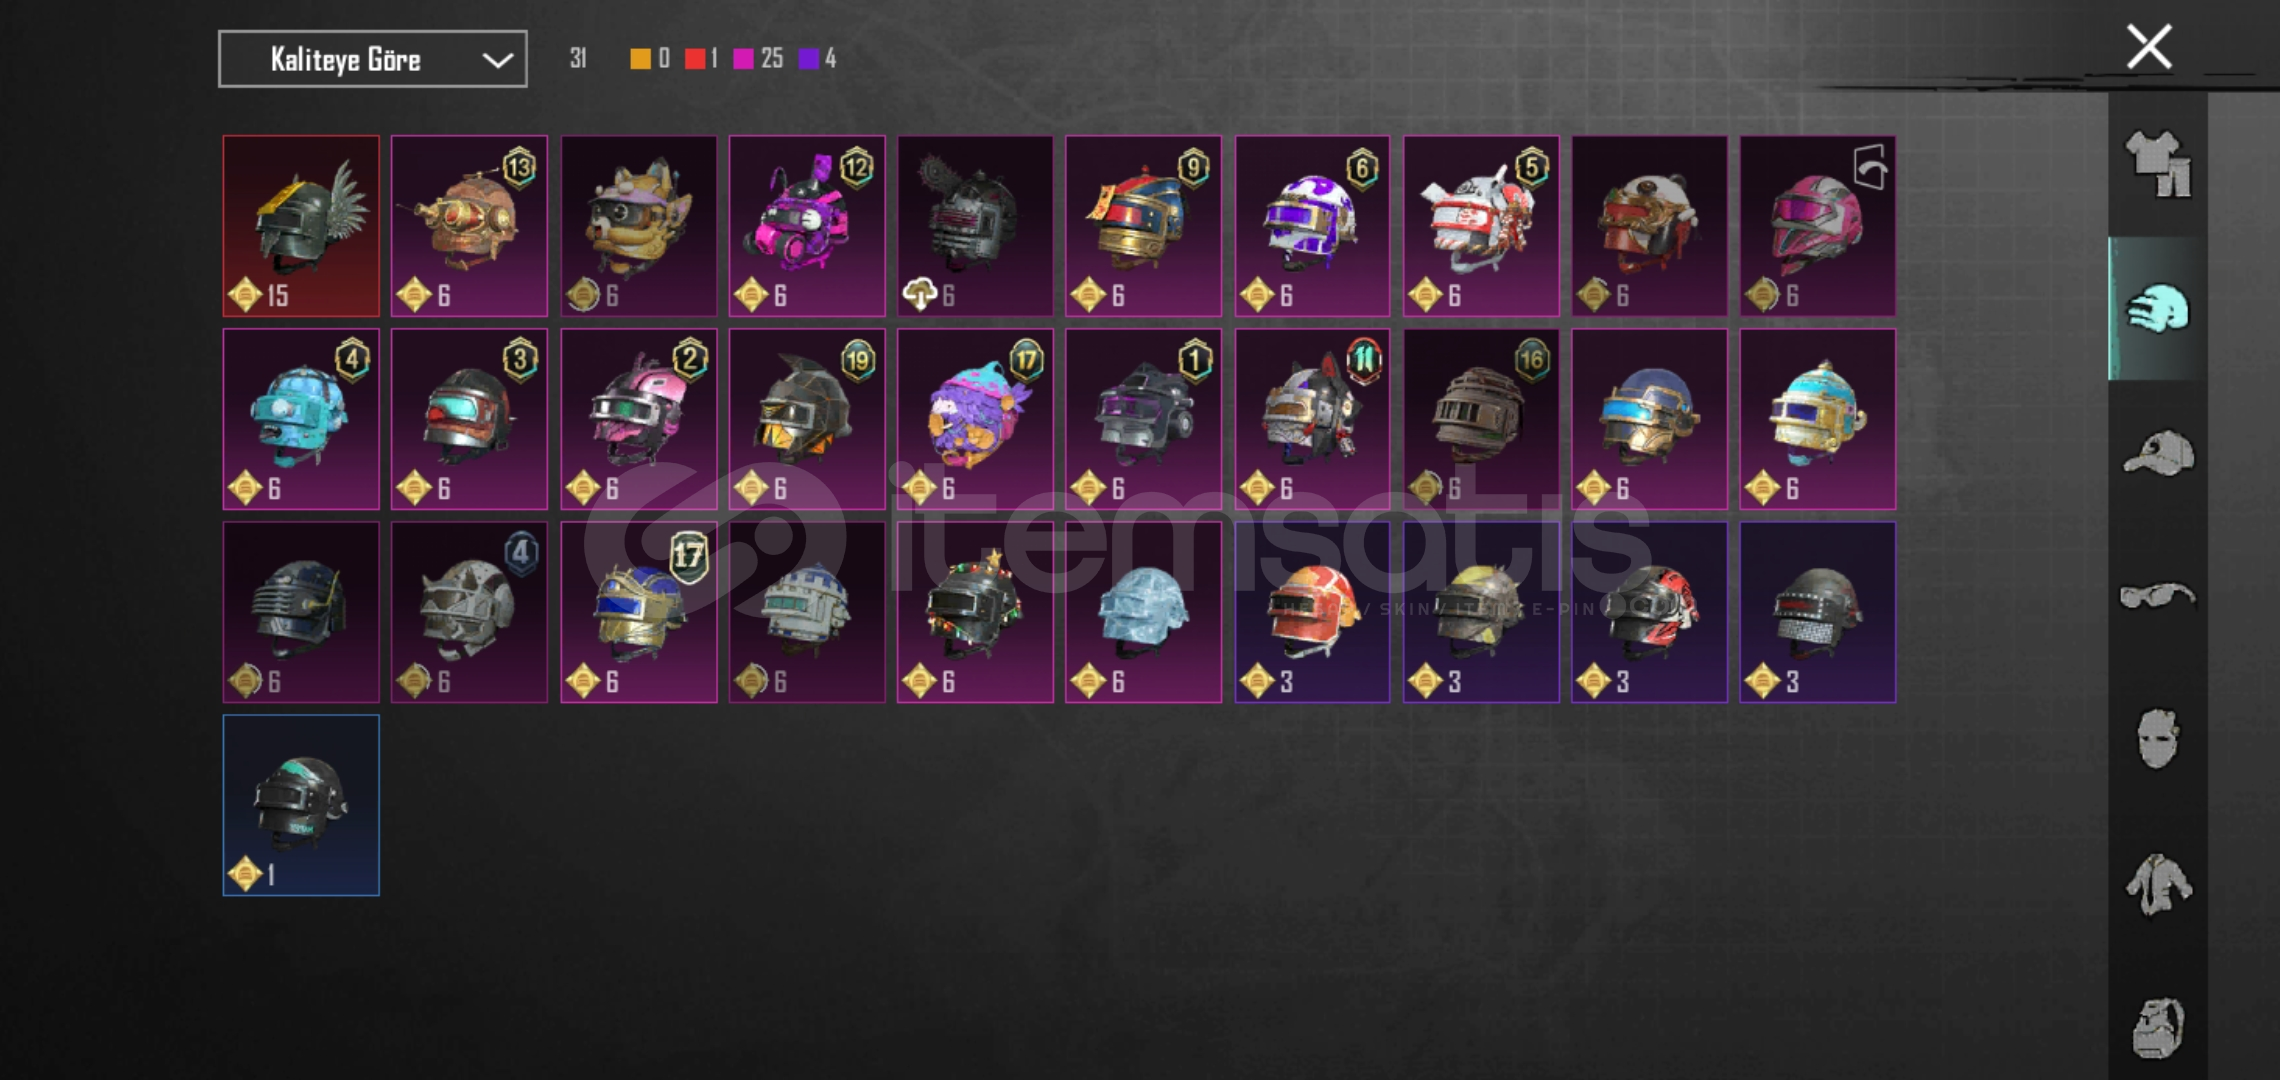
Task: Close the inventory with the X button
Action: (x=2149, y=47)
